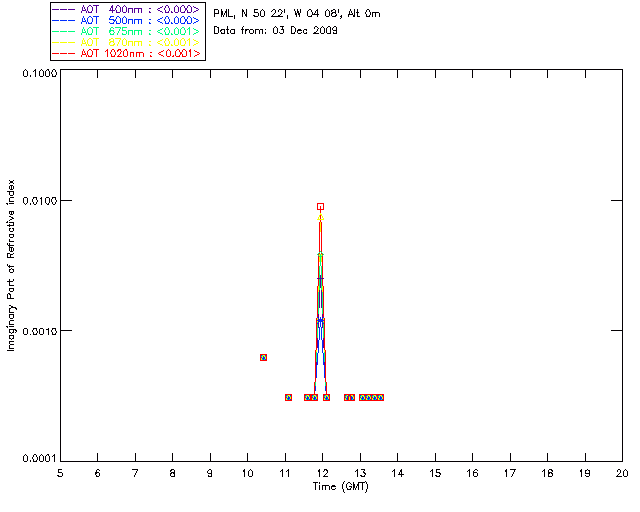Screen dimensions: 640x512
Task: Click the x-axis tick label 17
Action: tap(510, 473)
